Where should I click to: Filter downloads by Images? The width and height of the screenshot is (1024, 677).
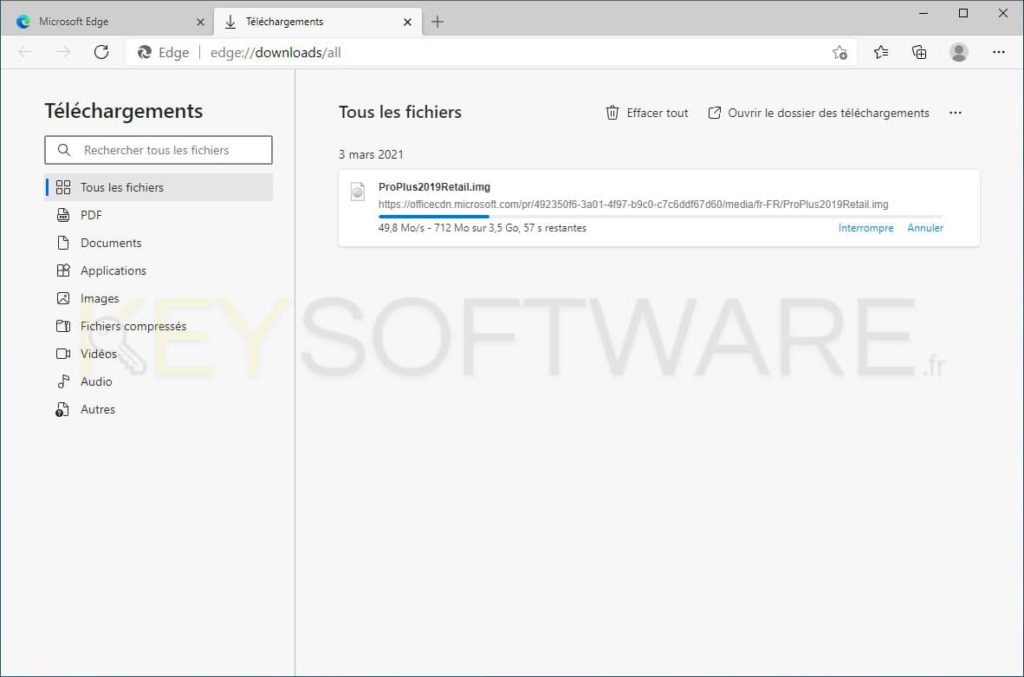click(x=159, y=298)
